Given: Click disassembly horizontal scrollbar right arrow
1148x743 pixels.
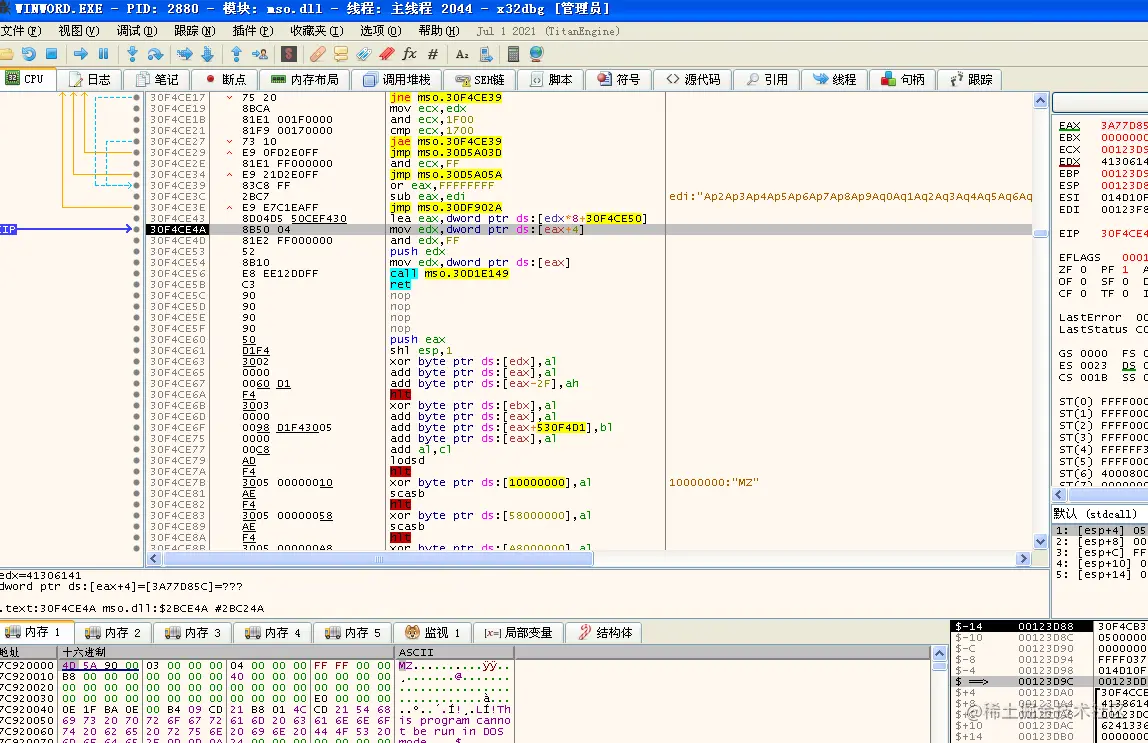Looking at the screenshot, I should pyautogui.click(x=1024, y=559).
